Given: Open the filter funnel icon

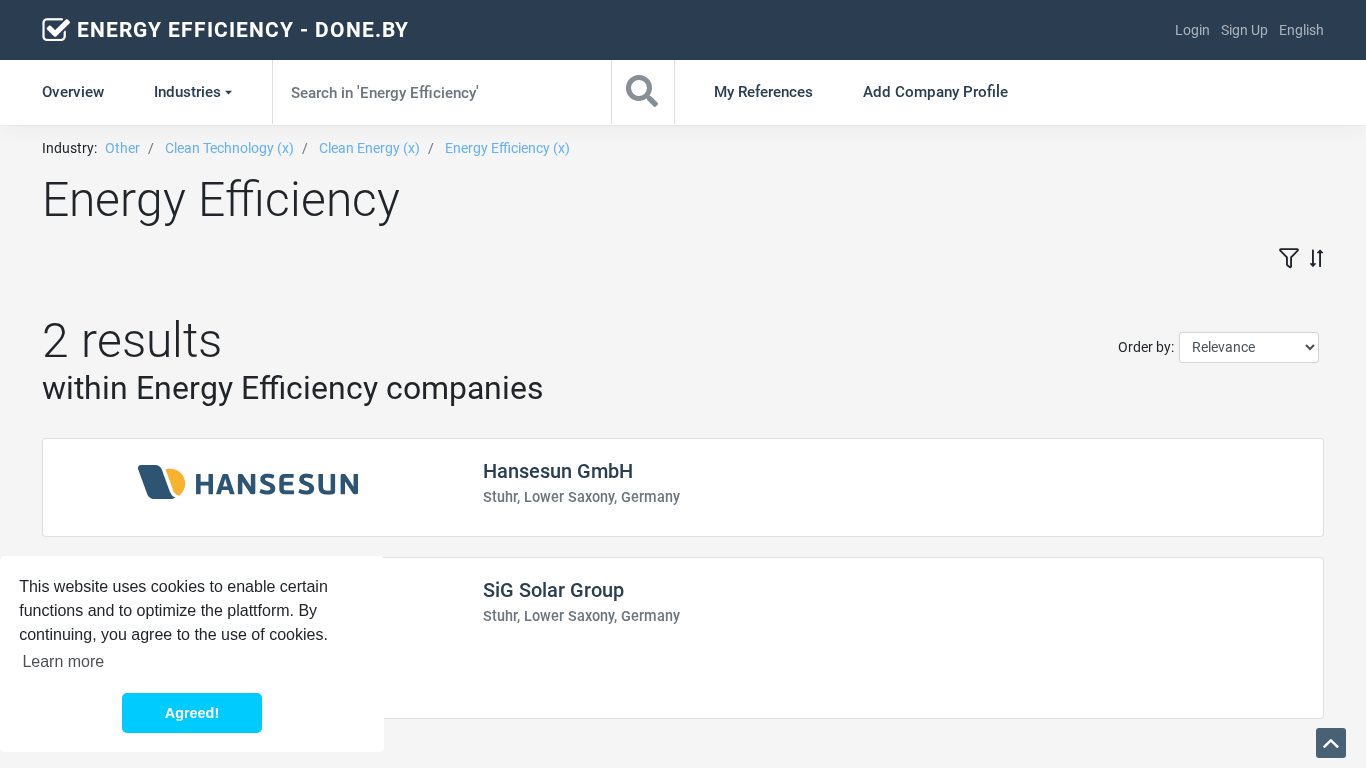Looking at the screenshot, I should (x=1288, y=258).
